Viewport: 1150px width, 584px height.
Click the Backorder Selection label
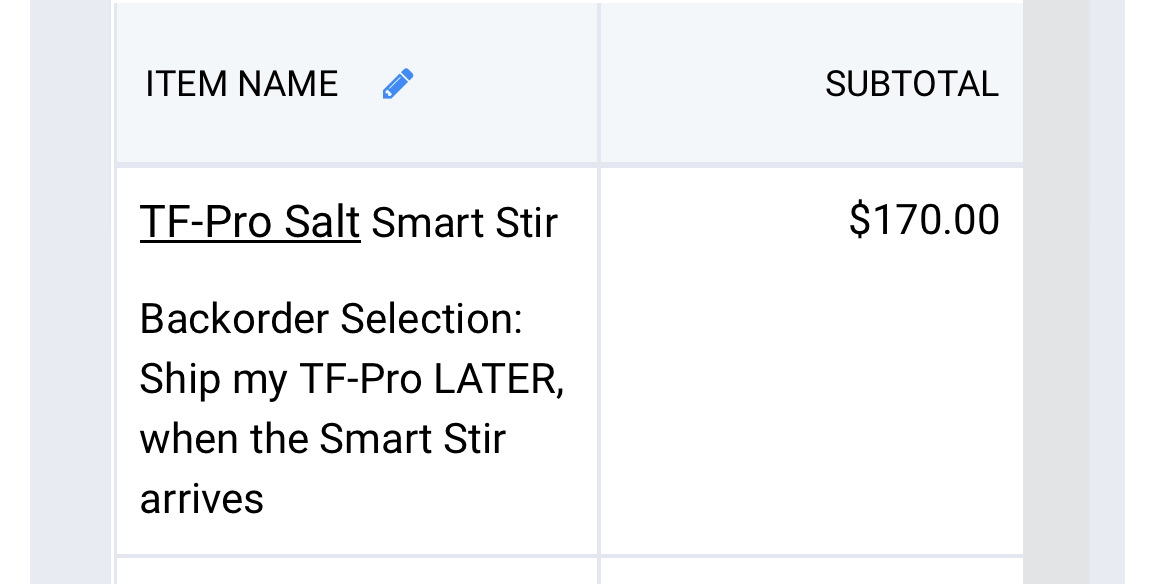[331, 319]
